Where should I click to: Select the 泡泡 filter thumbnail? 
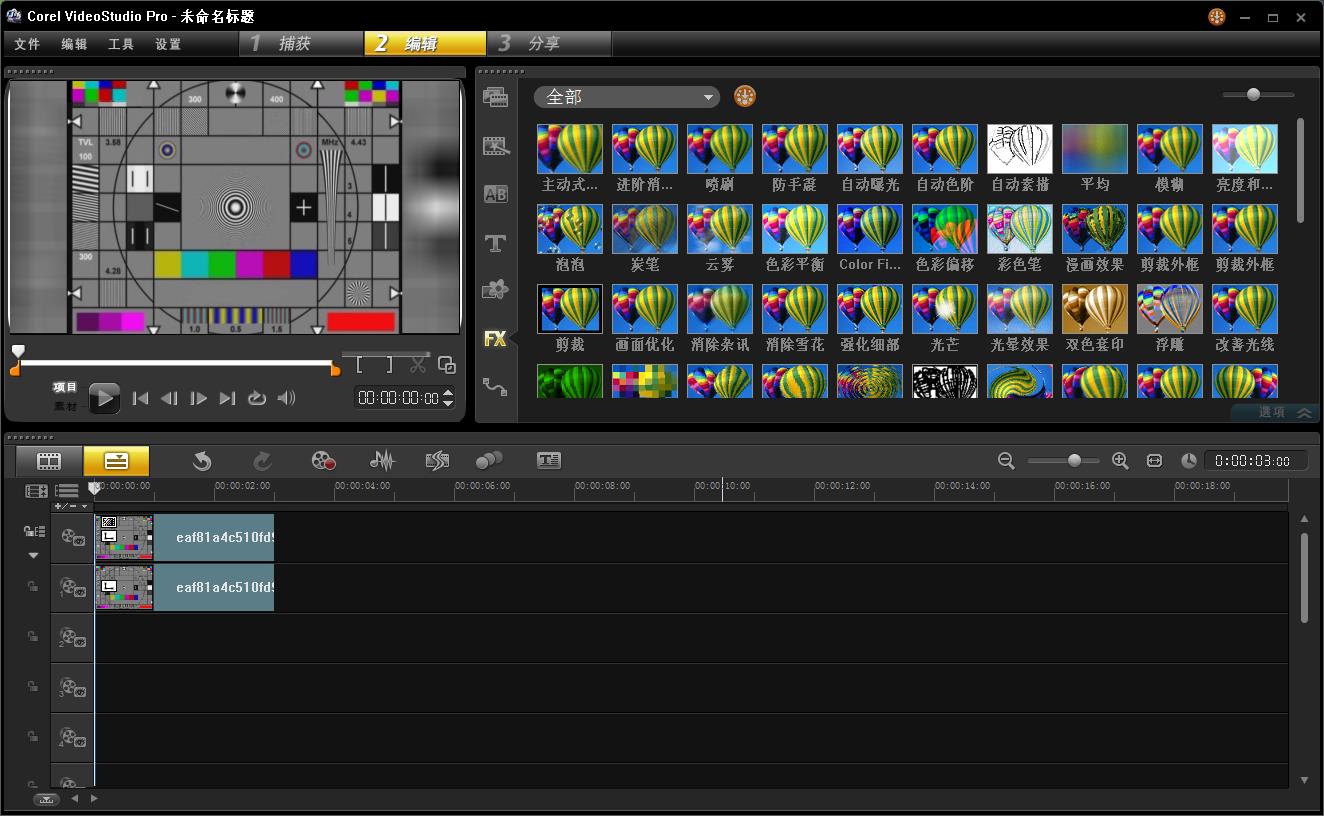click(569, 230)
